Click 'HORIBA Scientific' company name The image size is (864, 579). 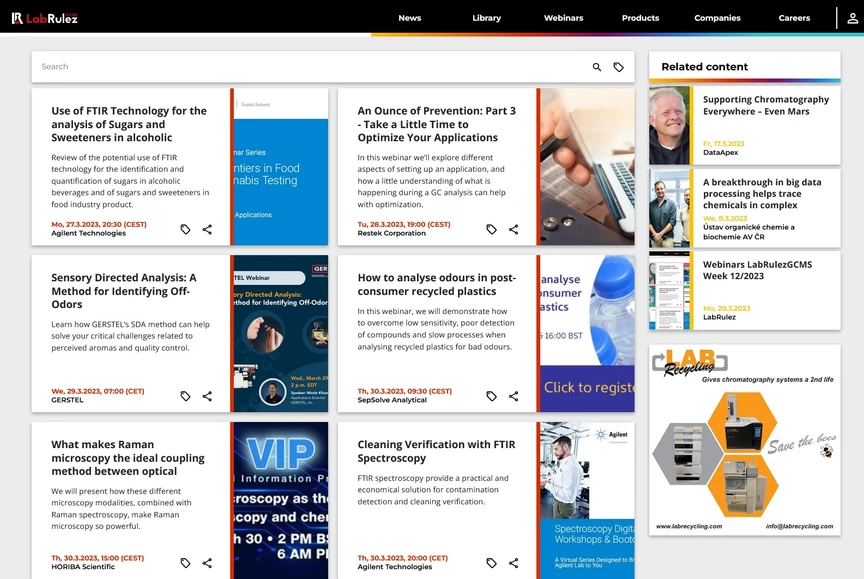[x=83, y=567]
